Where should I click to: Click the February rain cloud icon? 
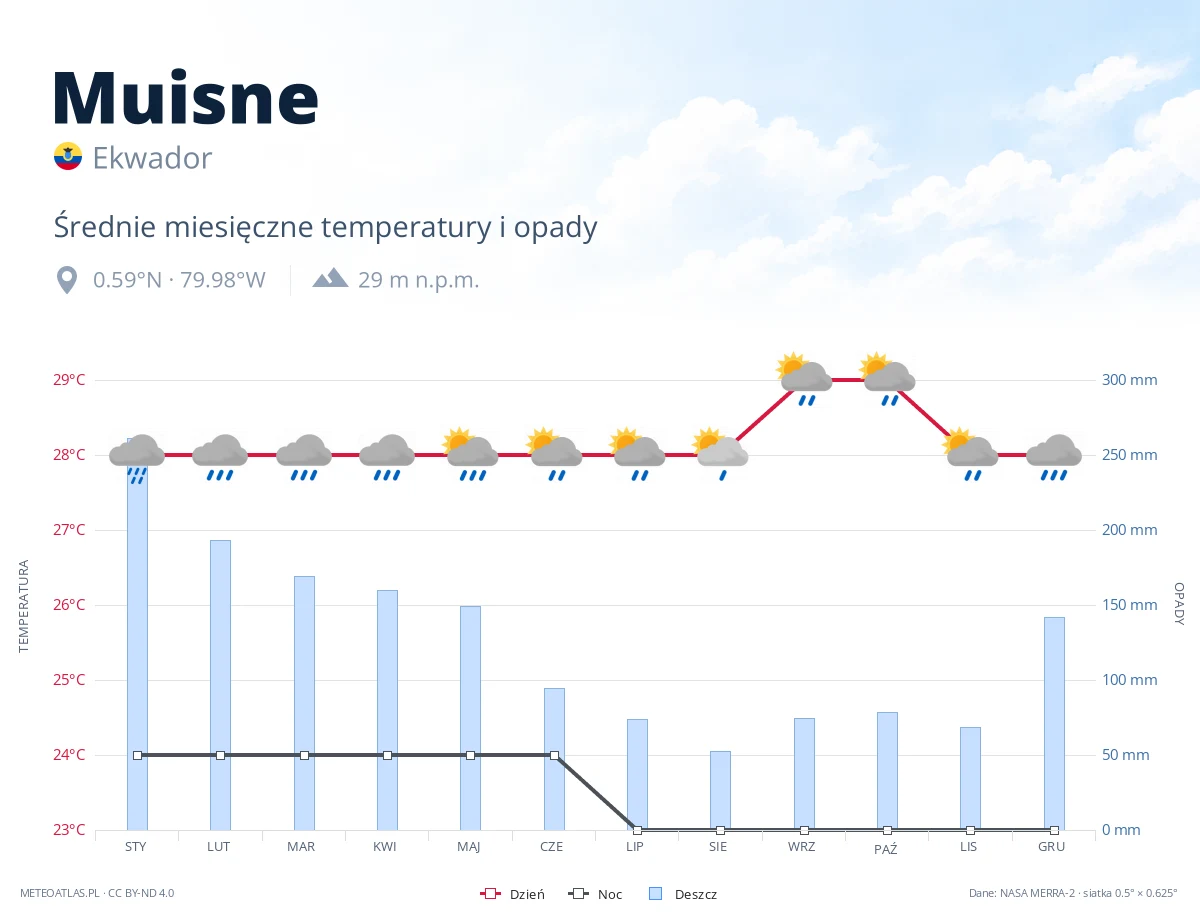click(220, 457)
